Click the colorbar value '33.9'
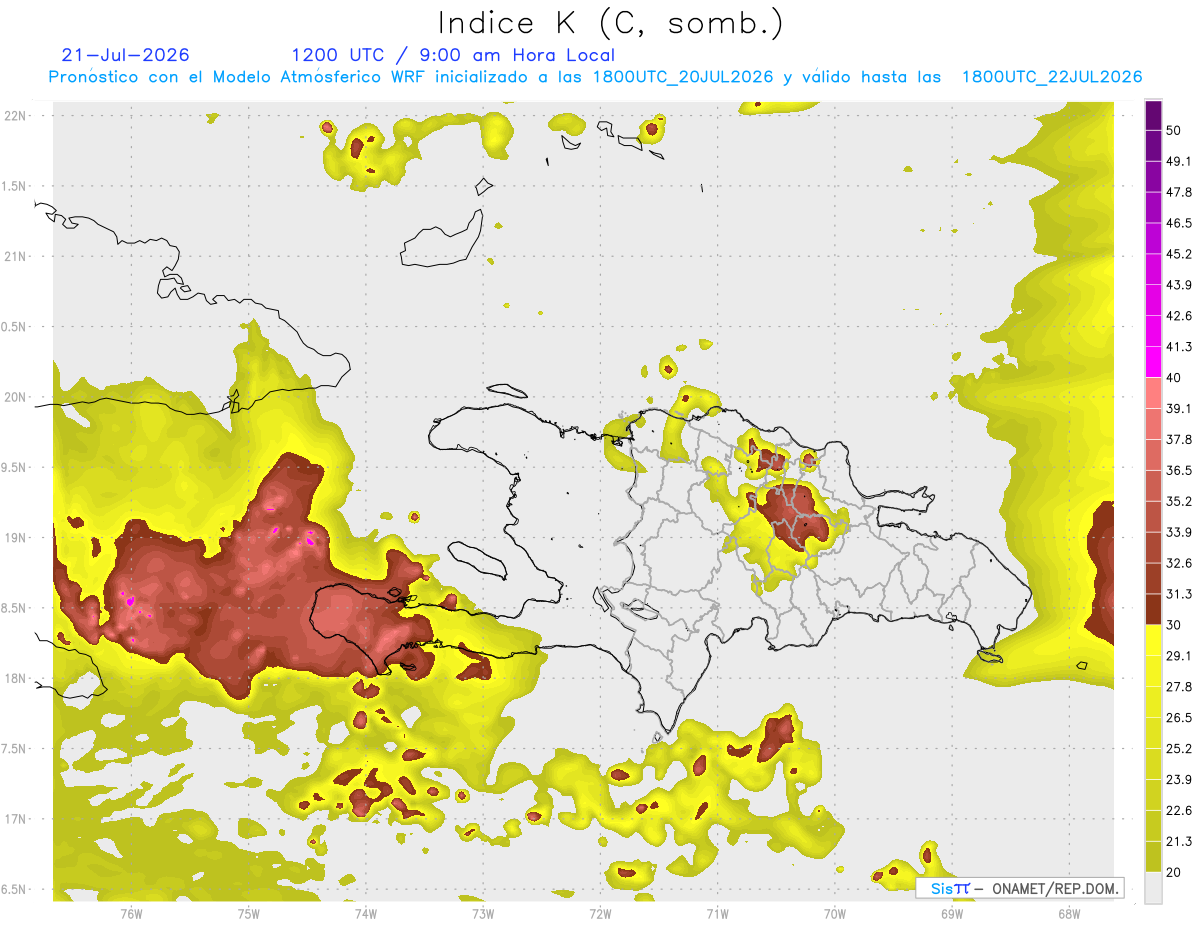Screen dimensions: 1200x927 (x=1179, y=532)
